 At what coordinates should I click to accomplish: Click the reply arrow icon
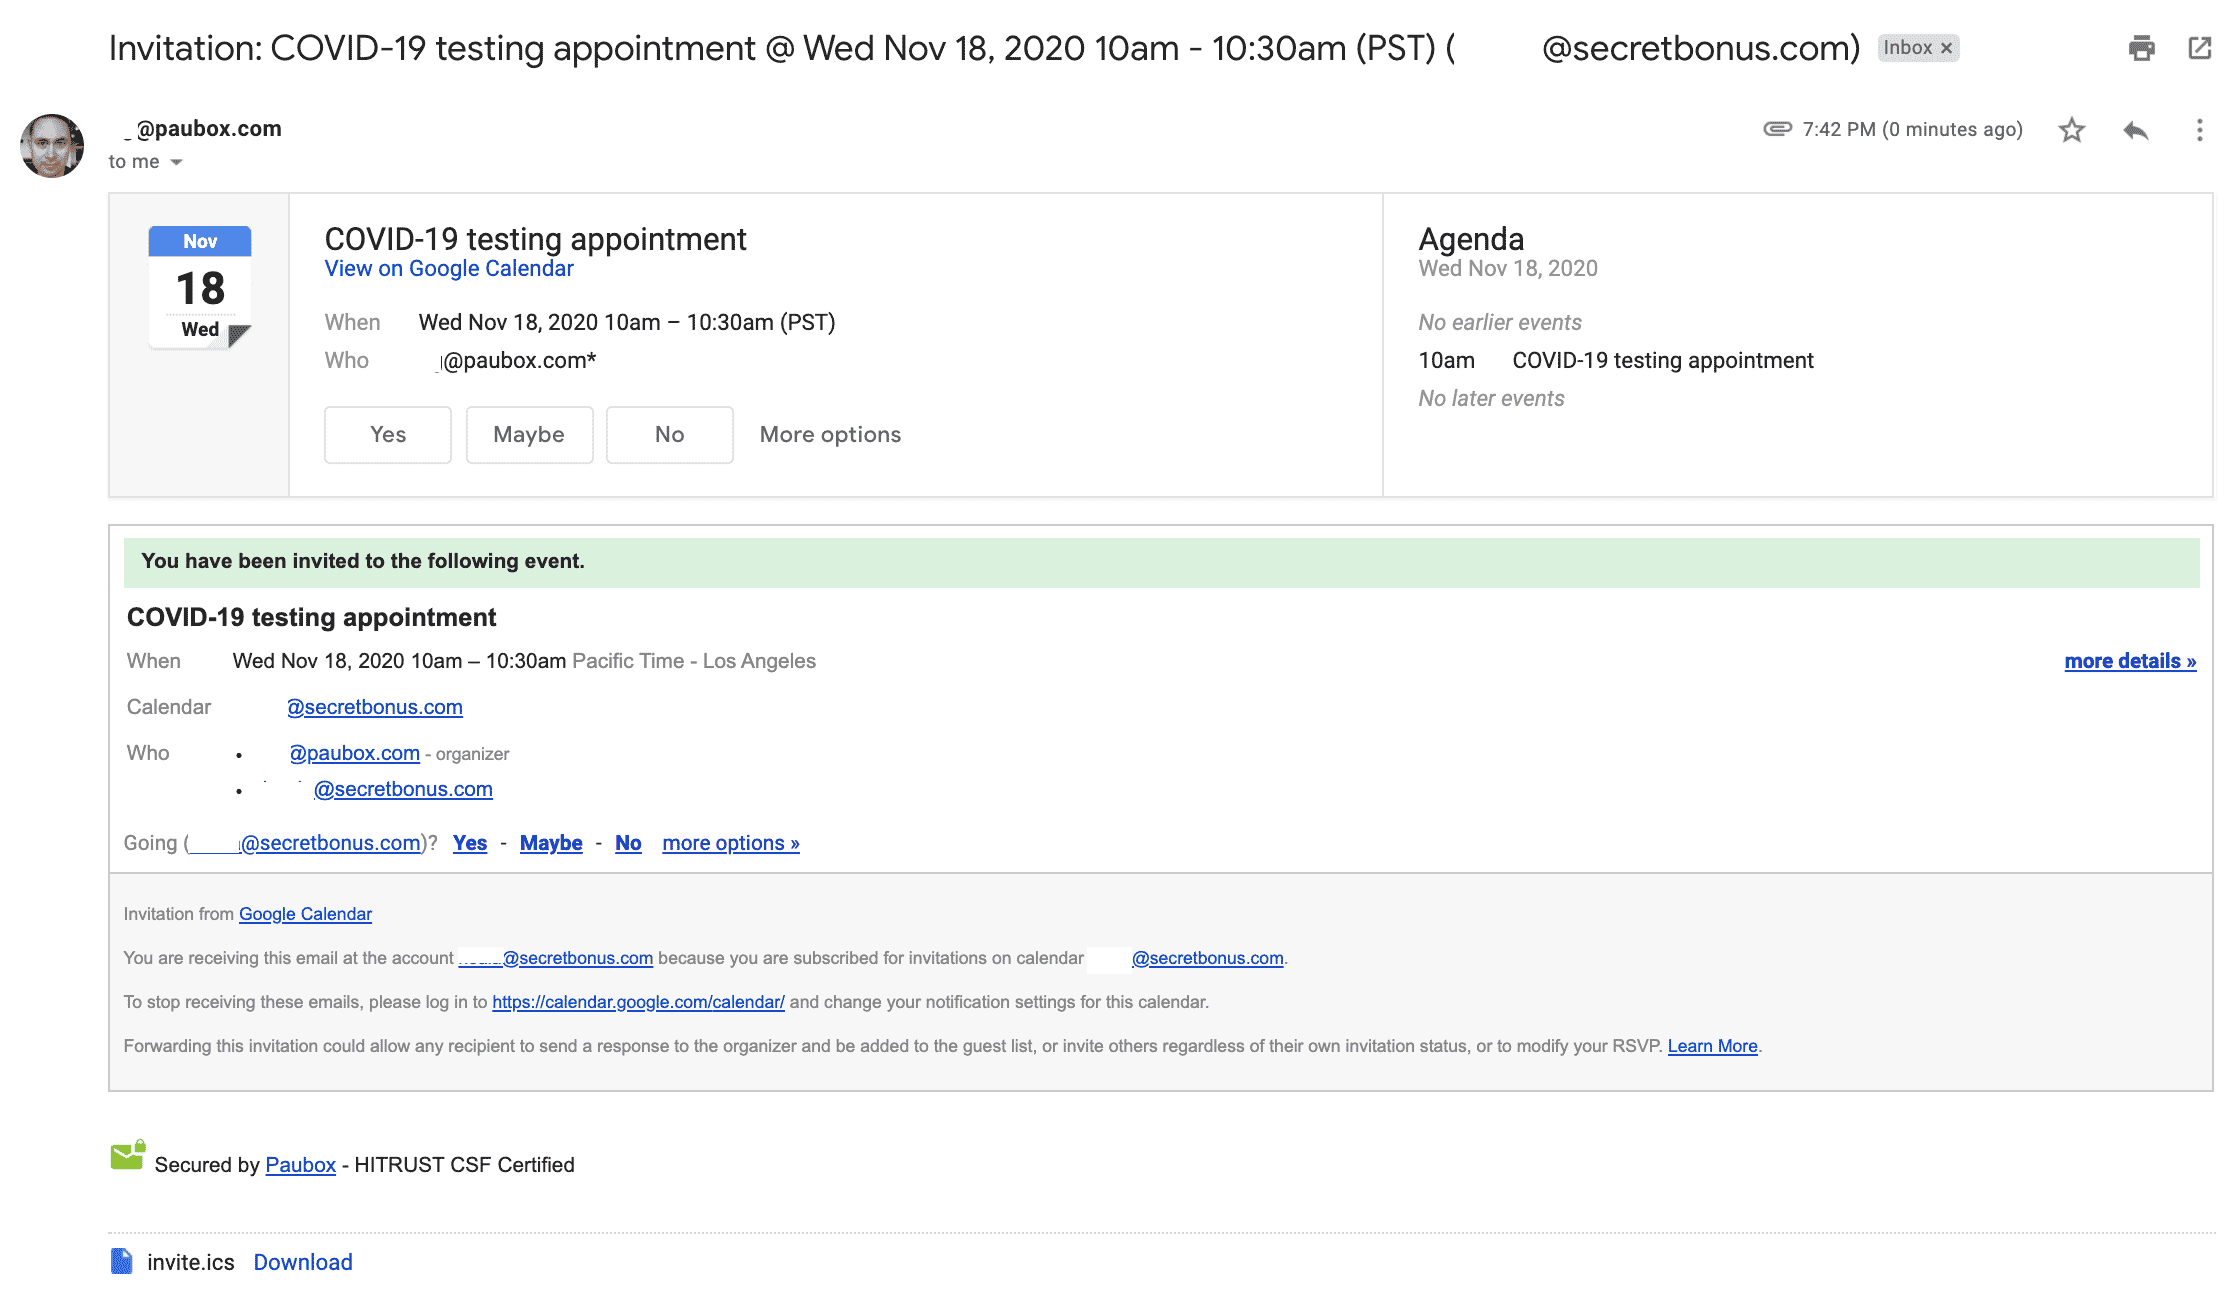point(2135,130)
